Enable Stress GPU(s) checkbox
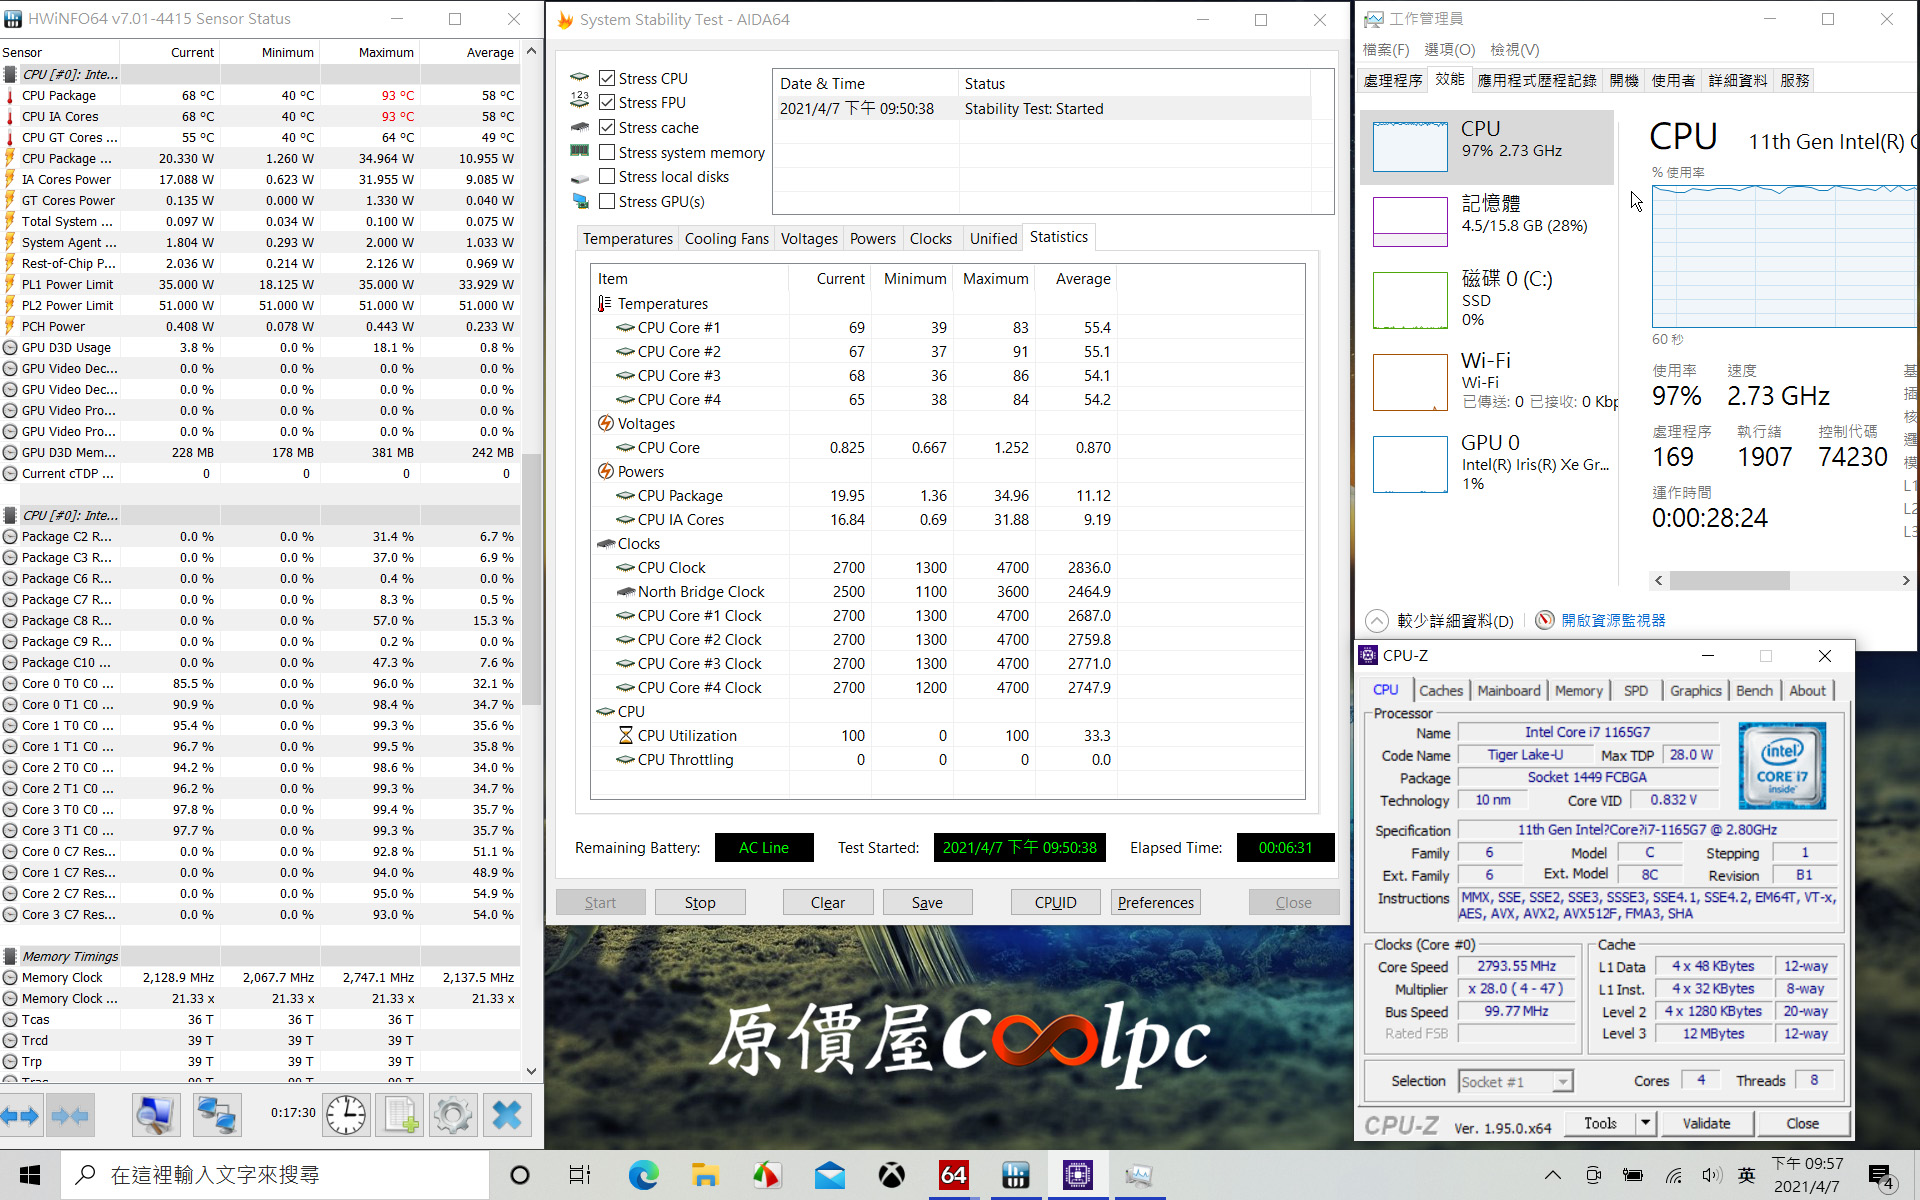 [607, 201]
